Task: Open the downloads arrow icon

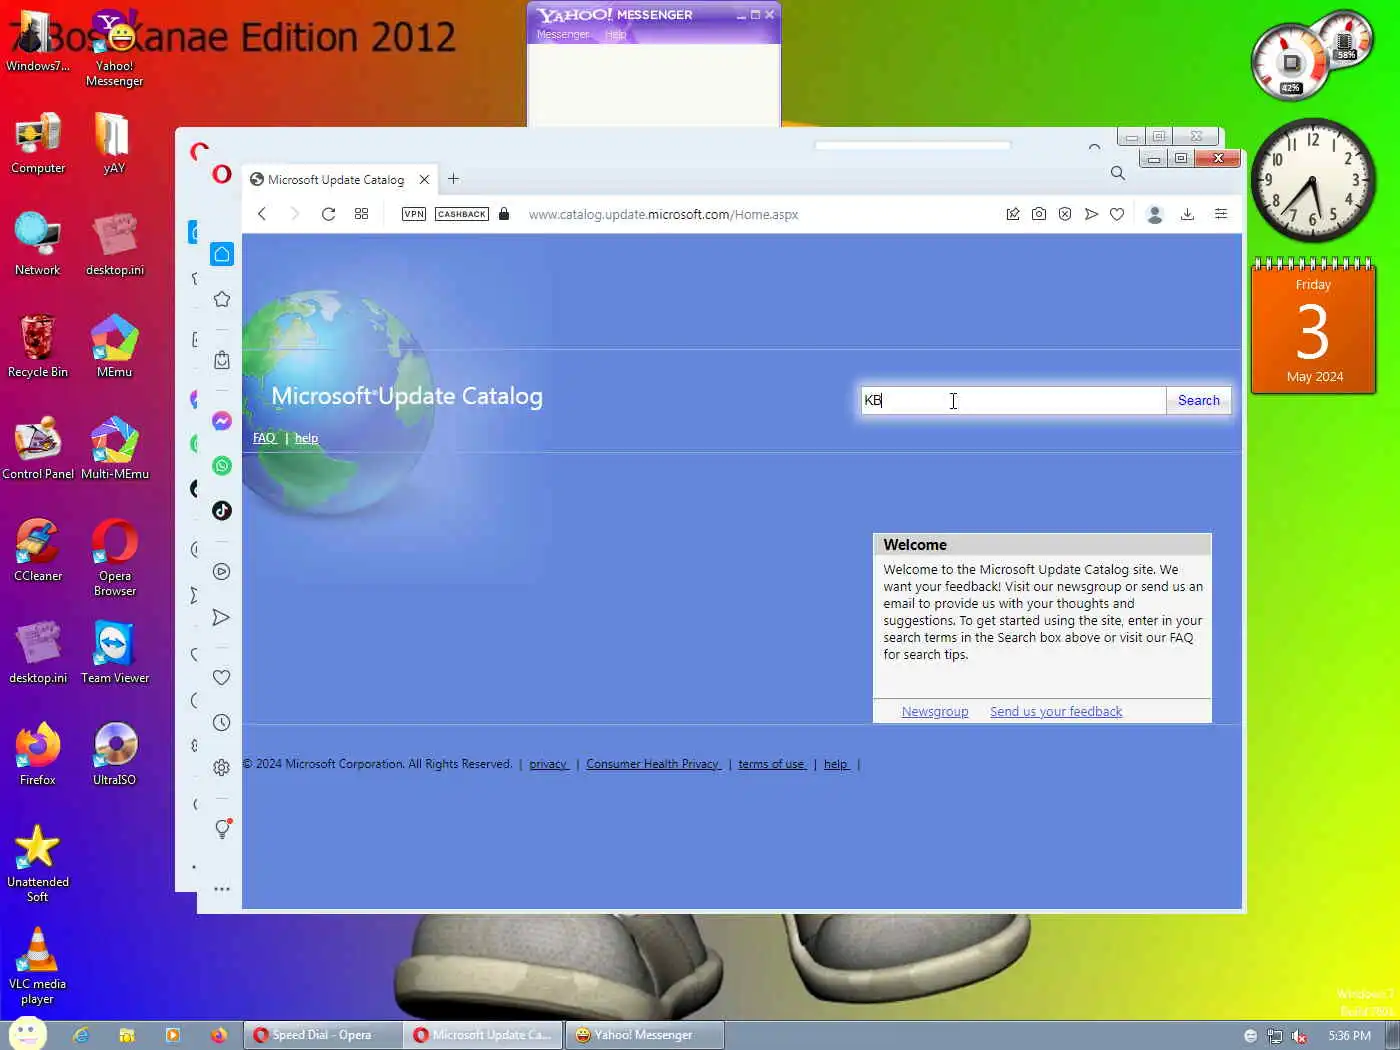Action: pyautogui.click(x=1187, y=214)
